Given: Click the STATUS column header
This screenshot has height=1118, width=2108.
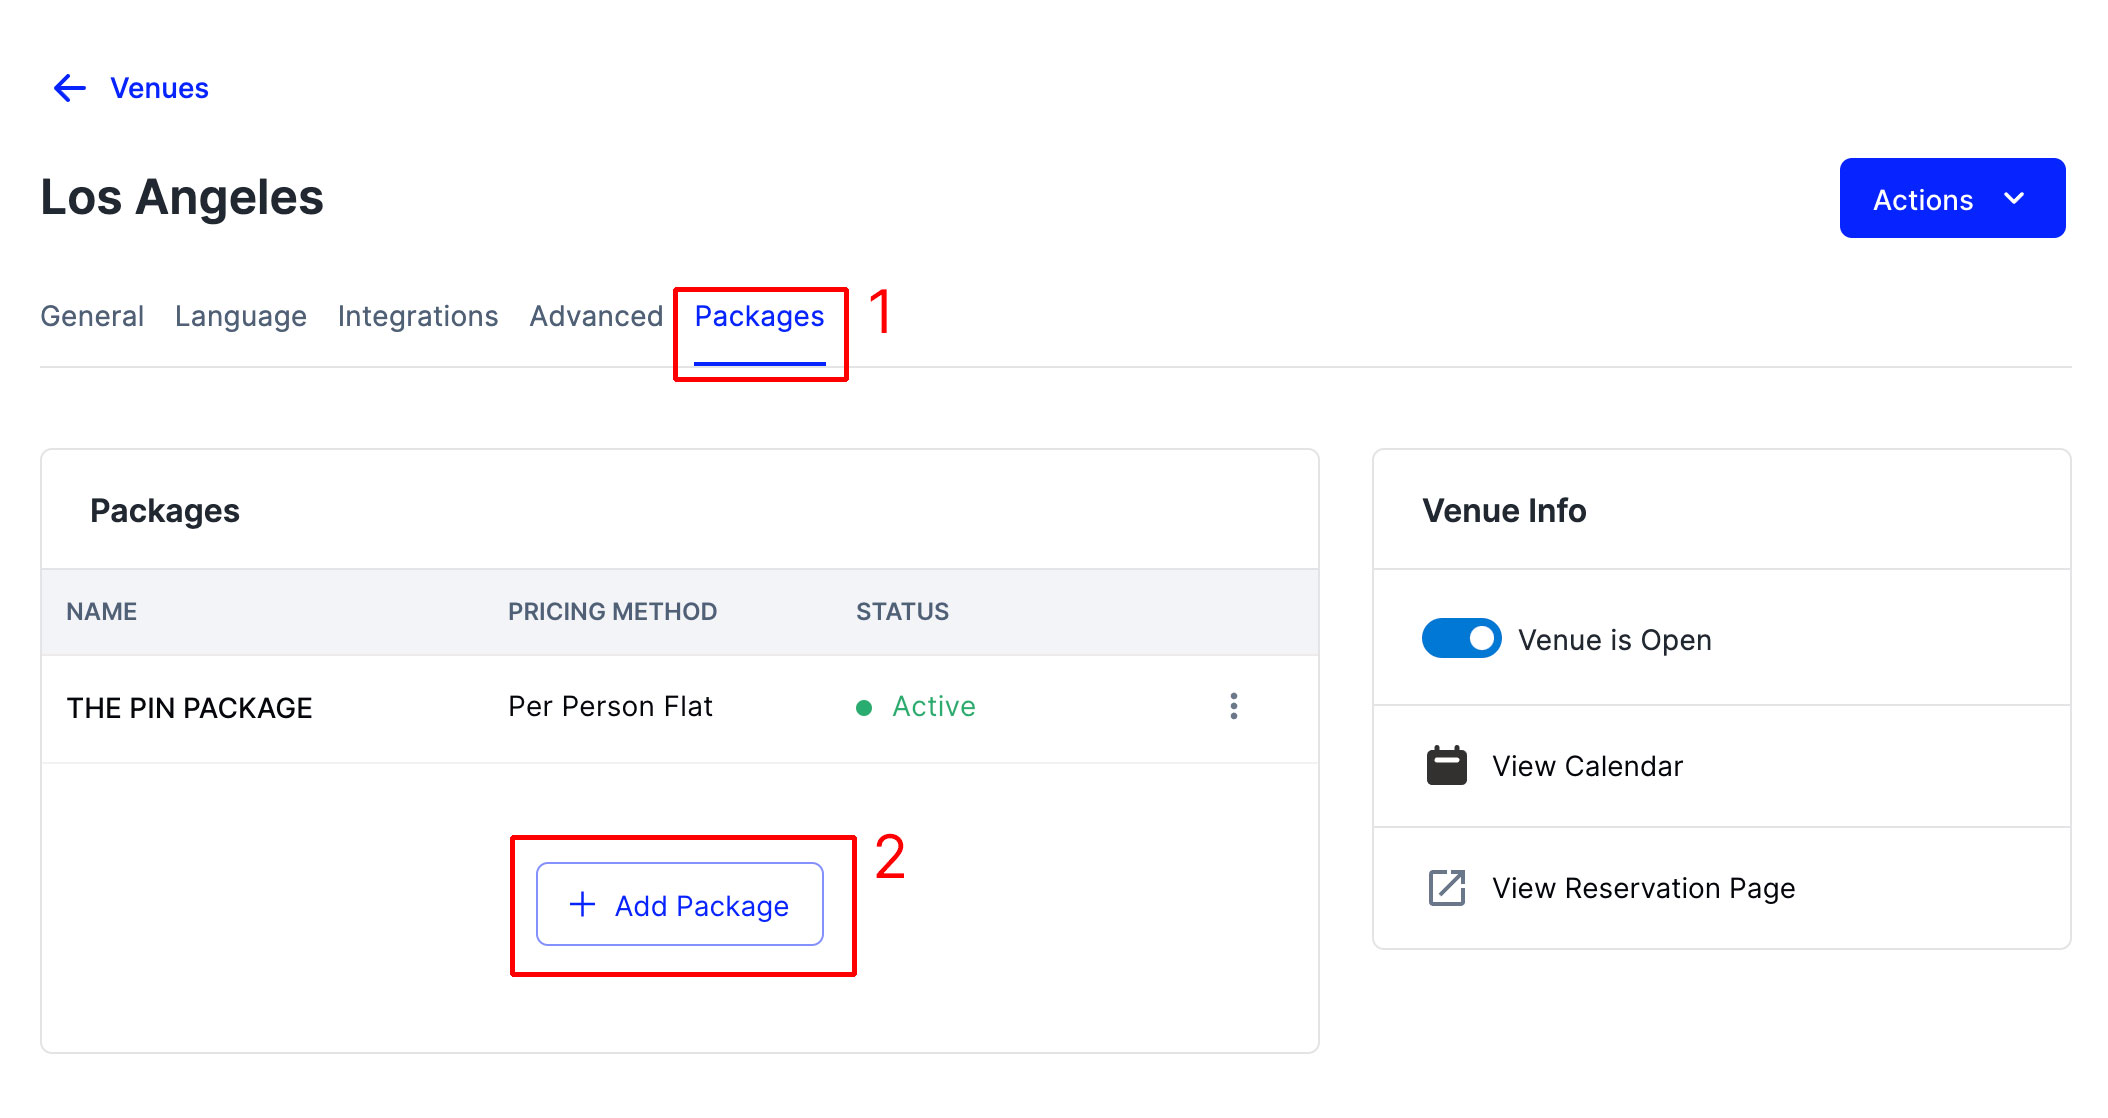Looking at the screenshot, I should pyautogui.click(x=902, y=612).
